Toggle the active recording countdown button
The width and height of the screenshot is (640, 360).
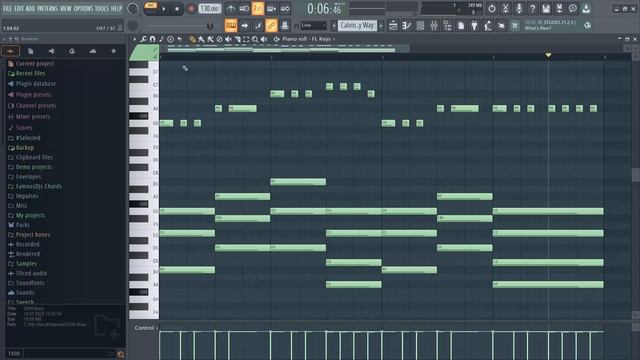(258, 9)
